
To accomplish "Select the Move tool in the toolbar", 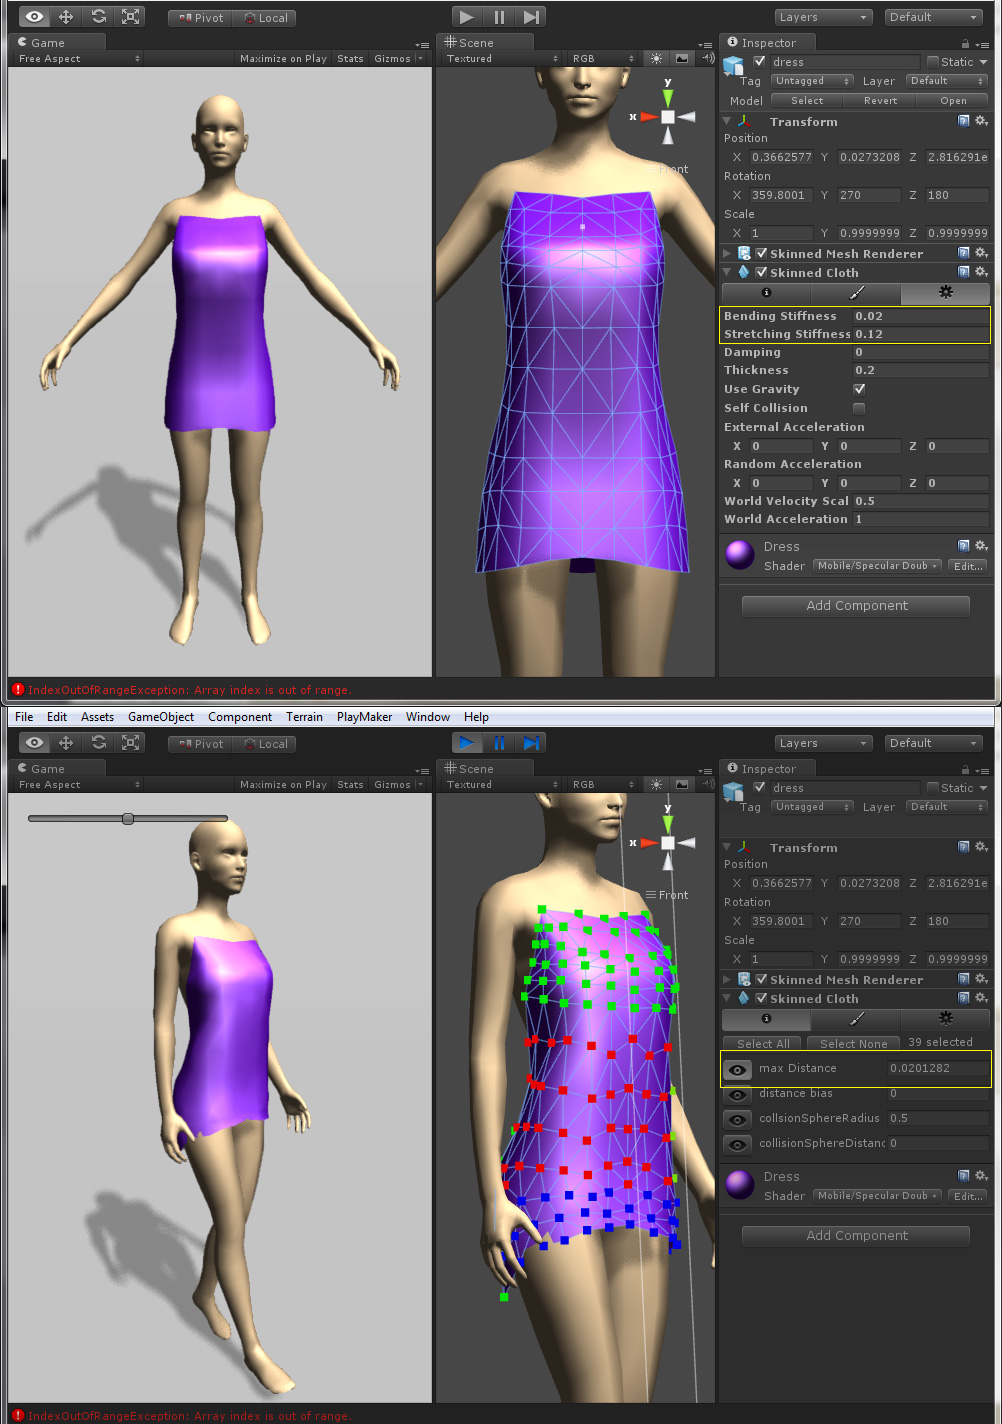I will 66,16.
